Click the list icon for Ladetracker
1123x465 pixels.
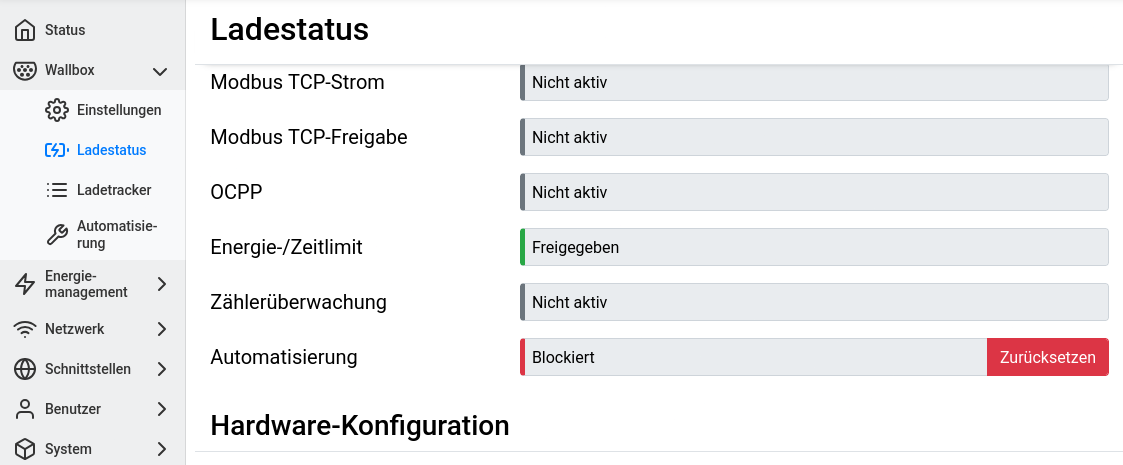57,190
